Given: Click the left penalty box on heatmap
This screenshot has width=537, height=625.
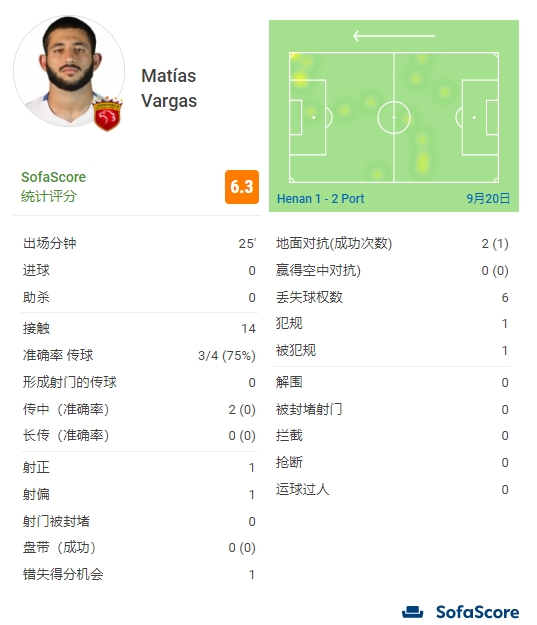Looking at the screenshot, I should click(307, 118).
